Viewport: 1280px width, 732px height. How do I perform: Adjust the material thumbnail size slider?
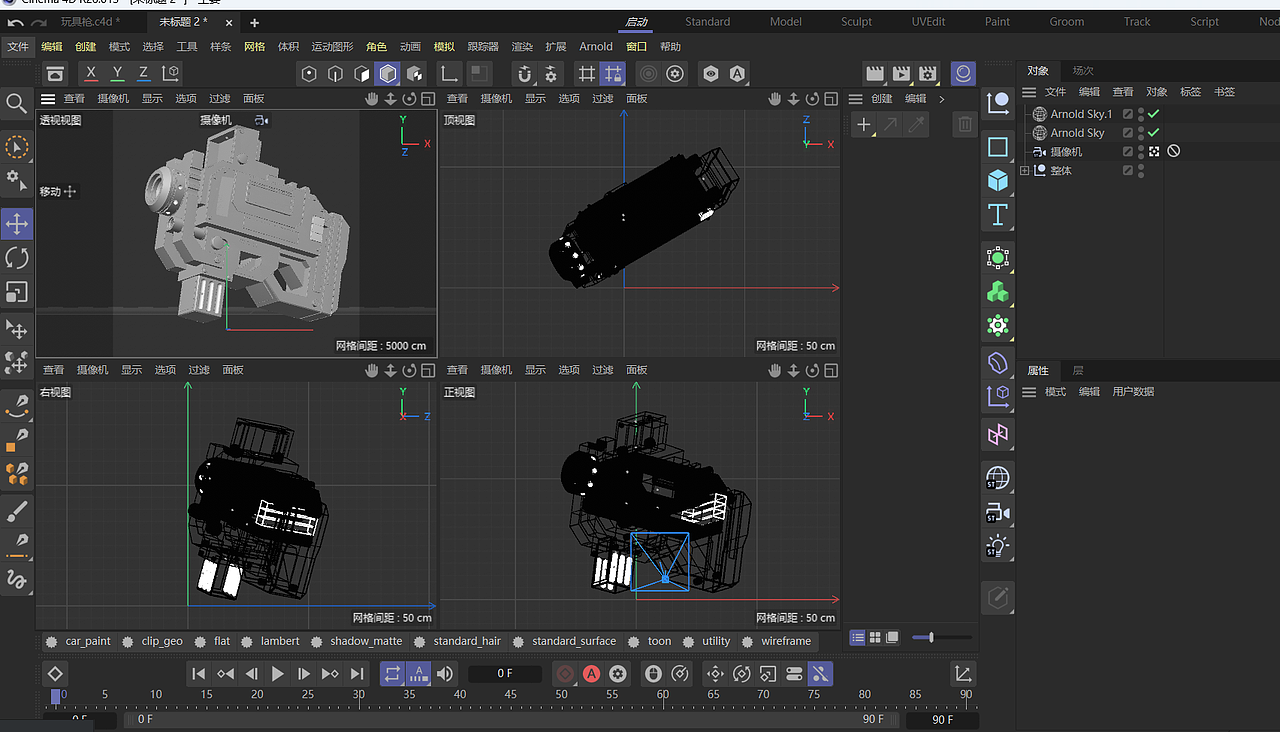[931, 637]
